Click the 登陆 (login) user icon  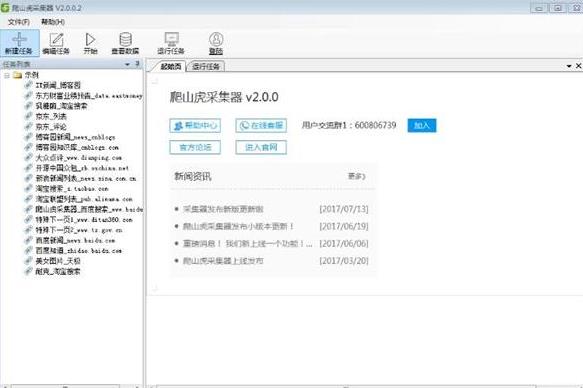(216, 43)
